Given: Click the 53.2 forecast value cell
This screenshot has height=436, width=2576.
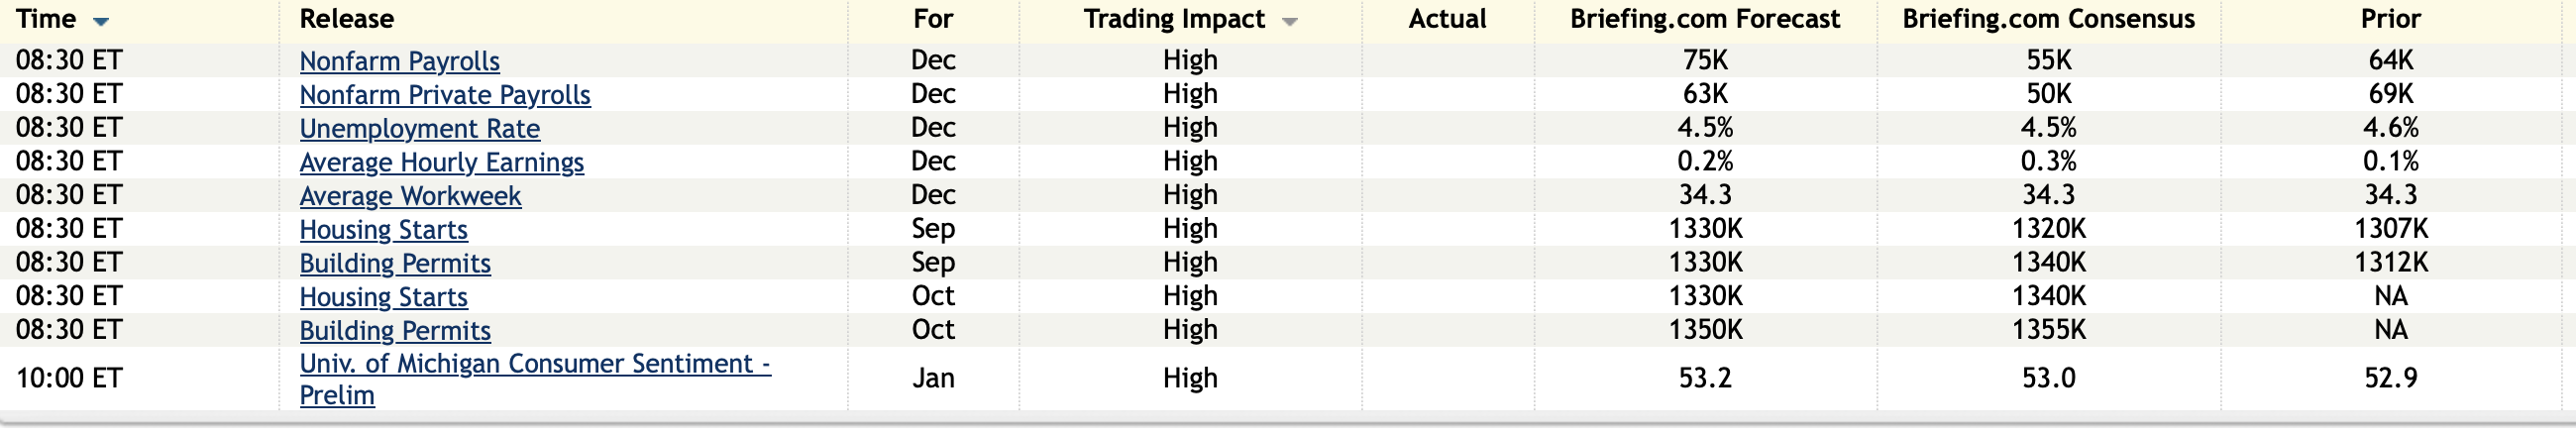Looking at the screenshot, I should point(1704,379).
